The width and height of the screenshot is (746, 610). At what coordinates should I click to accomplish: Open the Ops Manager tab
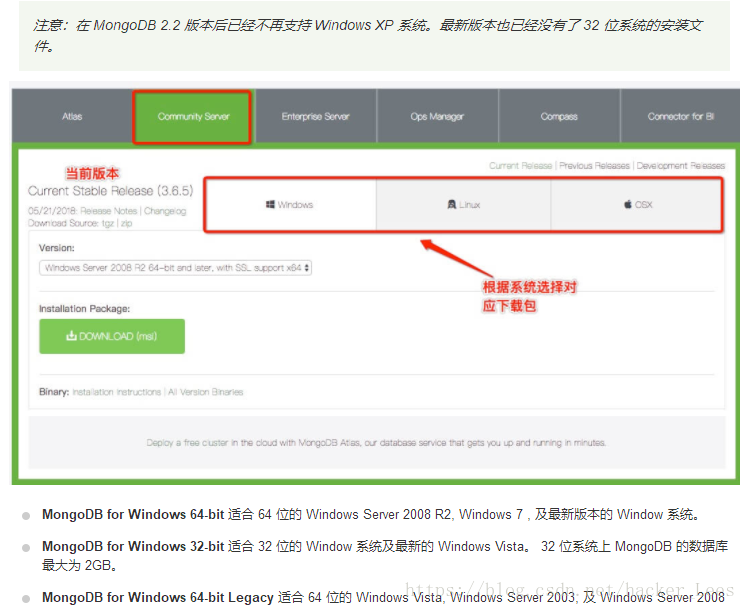[x=437, y=116]
